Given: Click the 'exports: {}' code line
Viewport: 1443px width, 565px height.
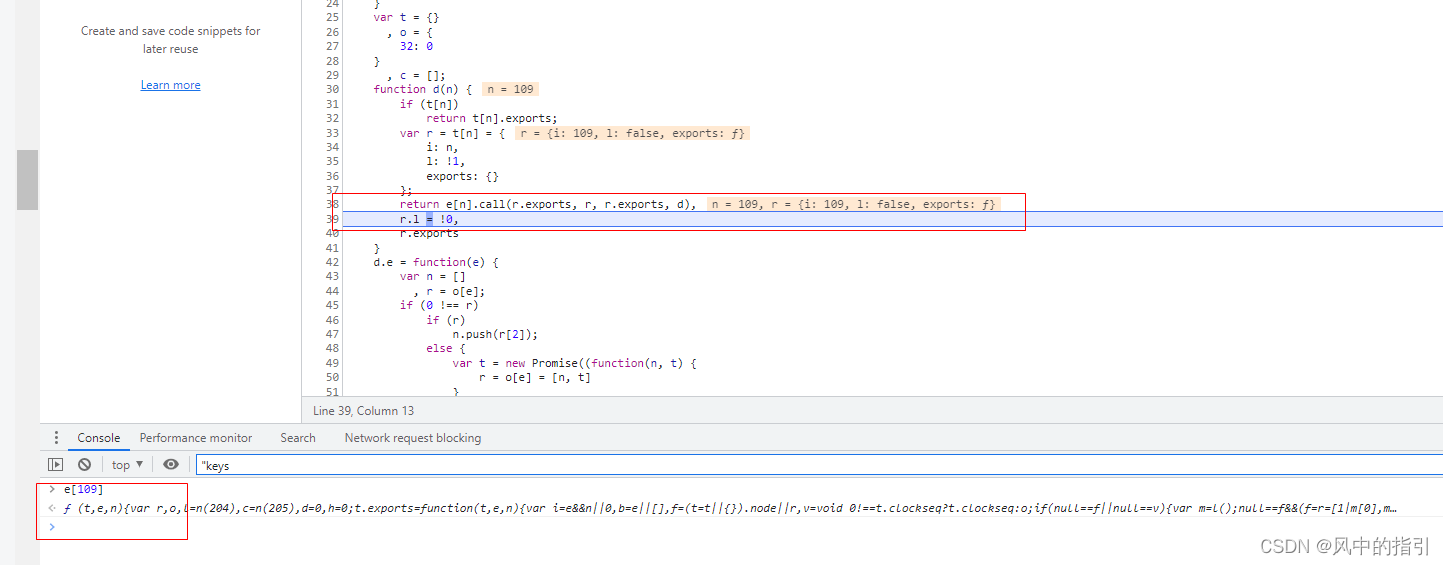Looking at the screenshot, I should pyautogui.click(x=462, y=176).
